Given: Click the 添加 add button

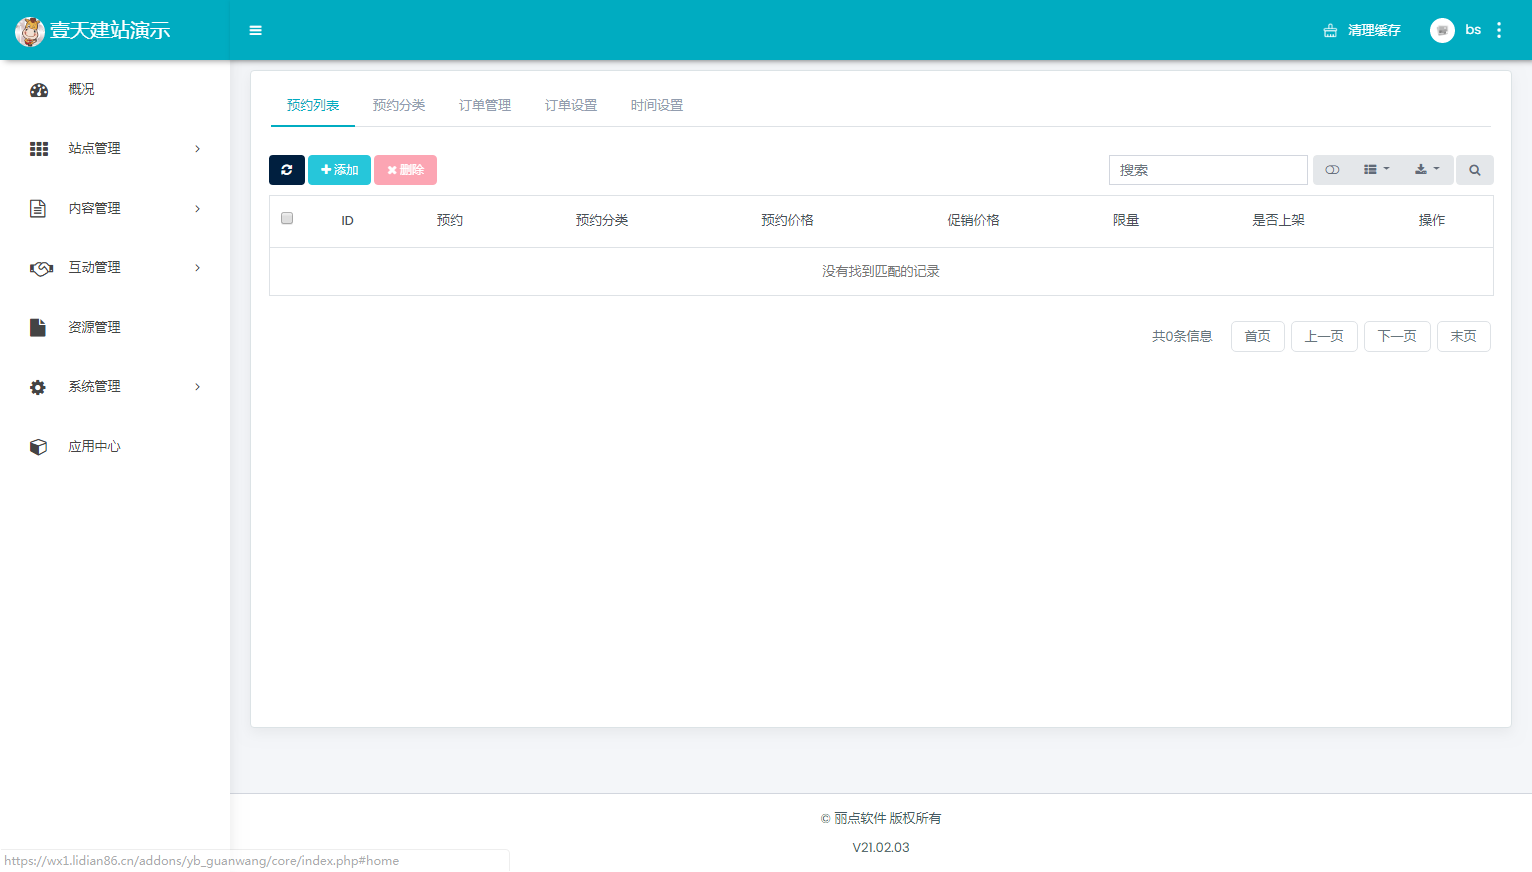Looking at the screenshot, I should click(x=339, y=170).
